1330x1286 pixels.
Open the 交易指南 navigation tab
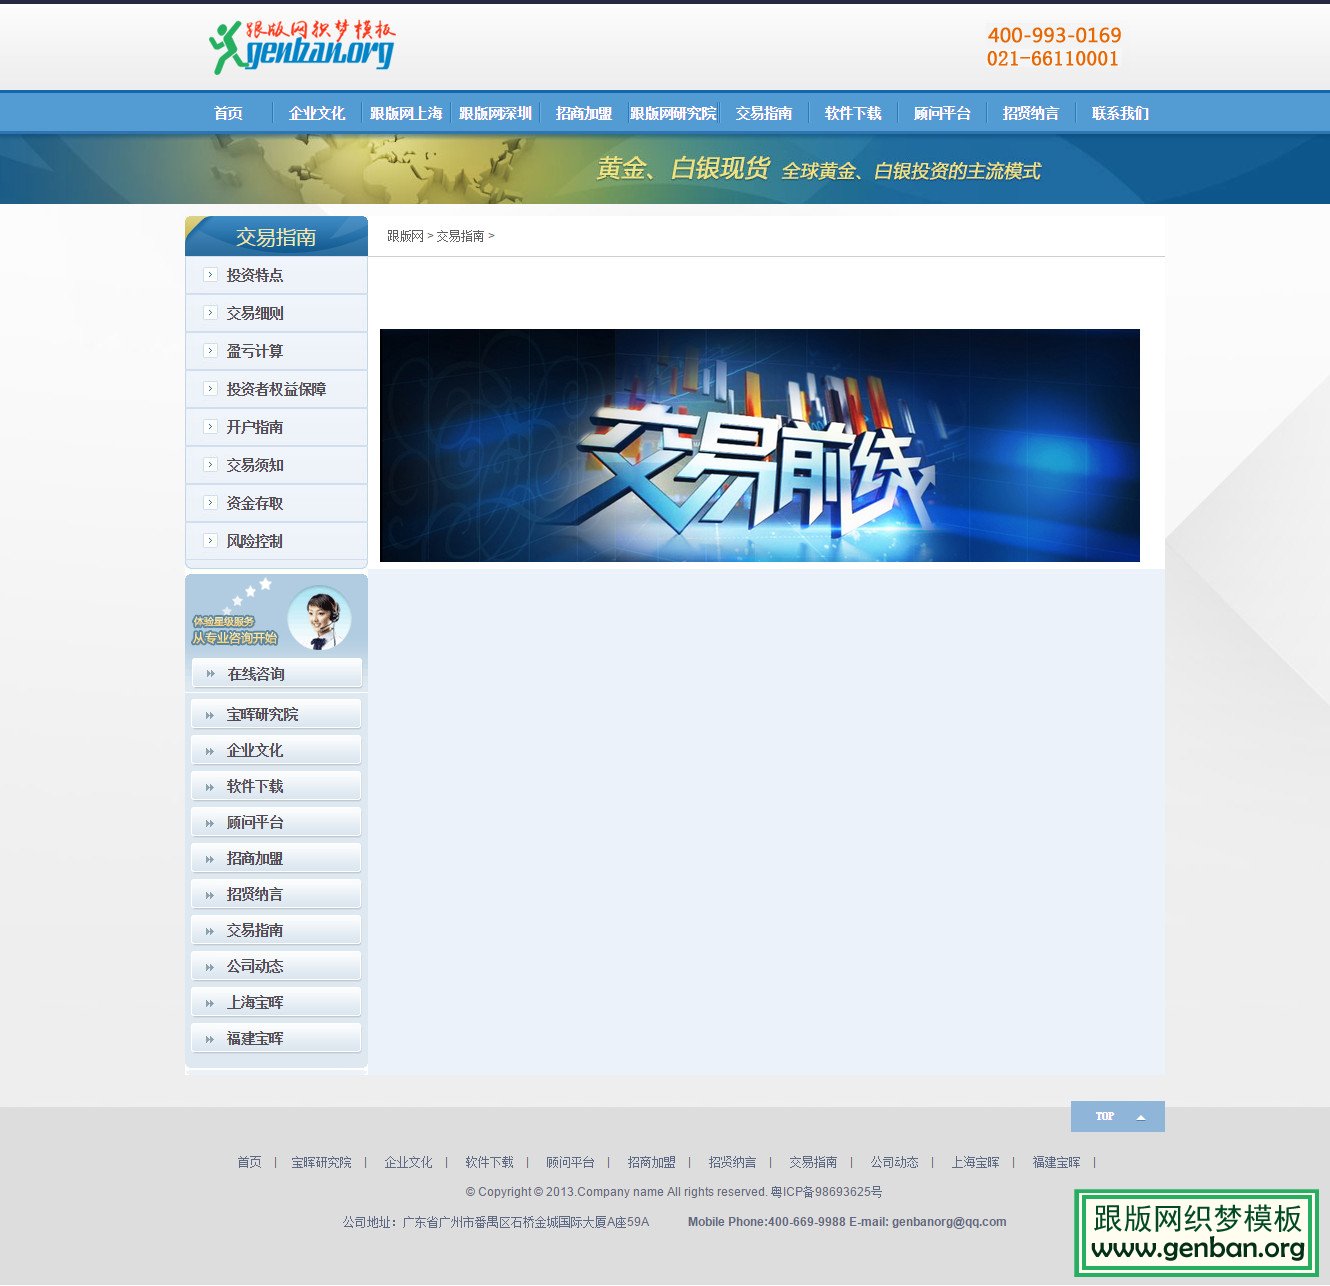click(x=765, y=113)
